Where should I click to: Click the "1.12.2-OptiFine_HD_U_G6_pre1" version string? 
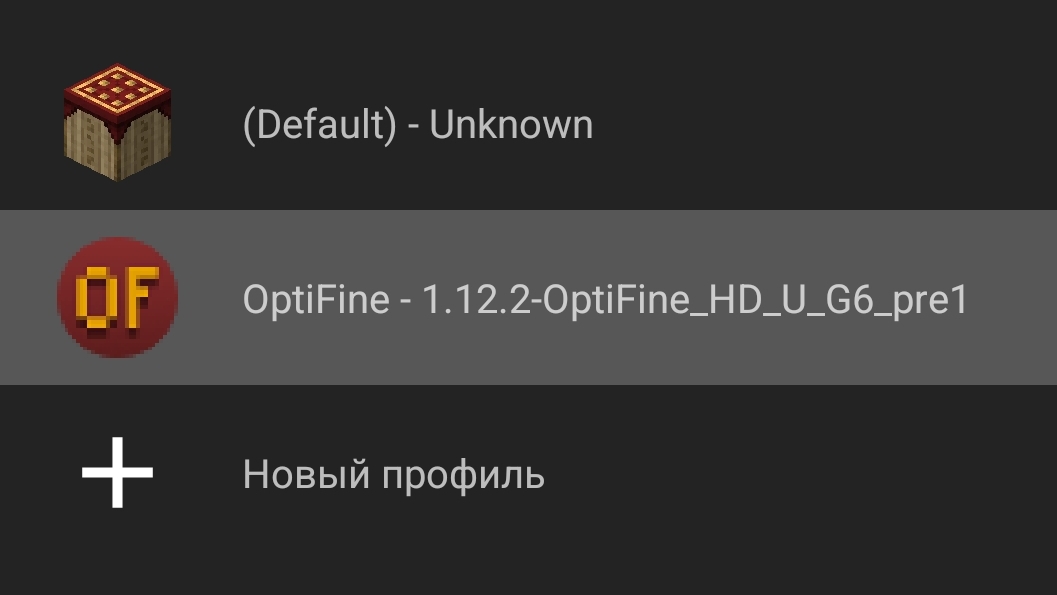point(696,299)
